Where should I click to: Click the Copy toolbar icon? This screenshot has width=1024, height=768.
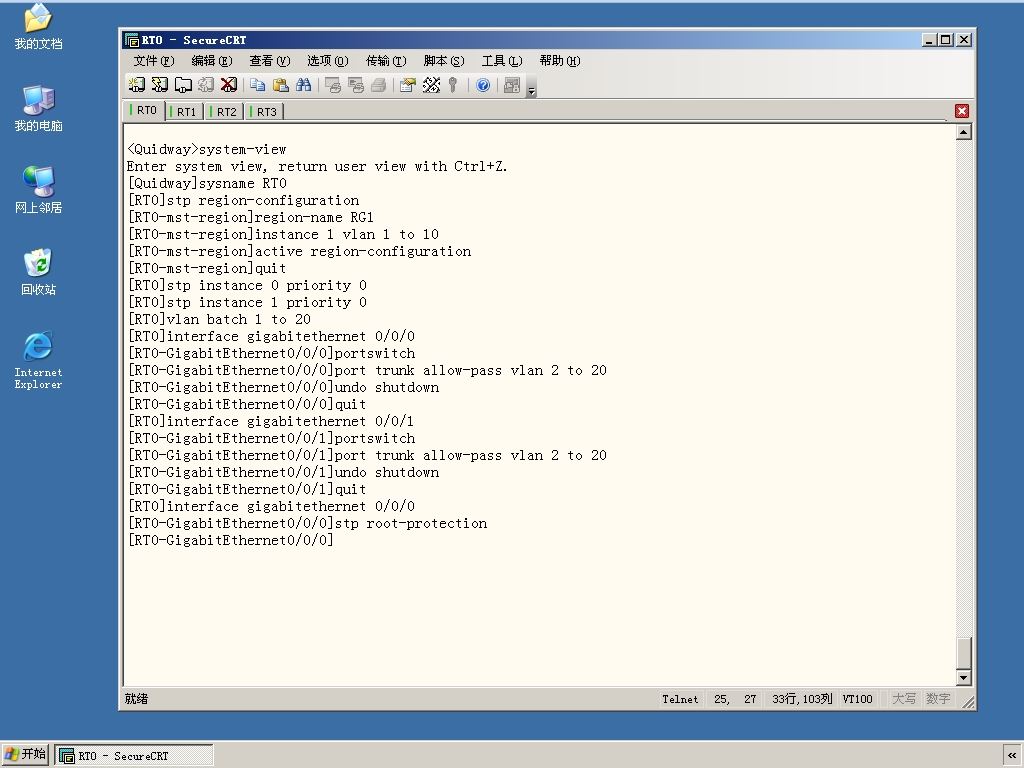coord(258,85)
